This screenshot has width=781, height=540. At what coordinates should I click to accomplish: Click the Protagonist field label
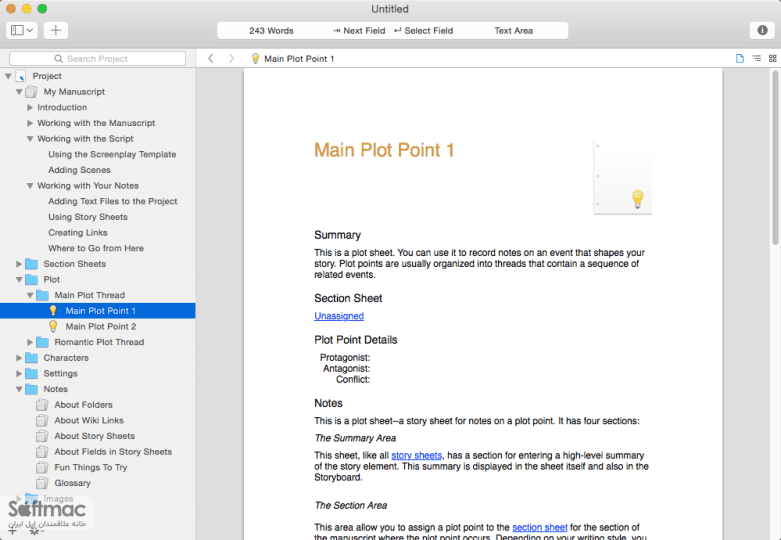pos(345,358)
